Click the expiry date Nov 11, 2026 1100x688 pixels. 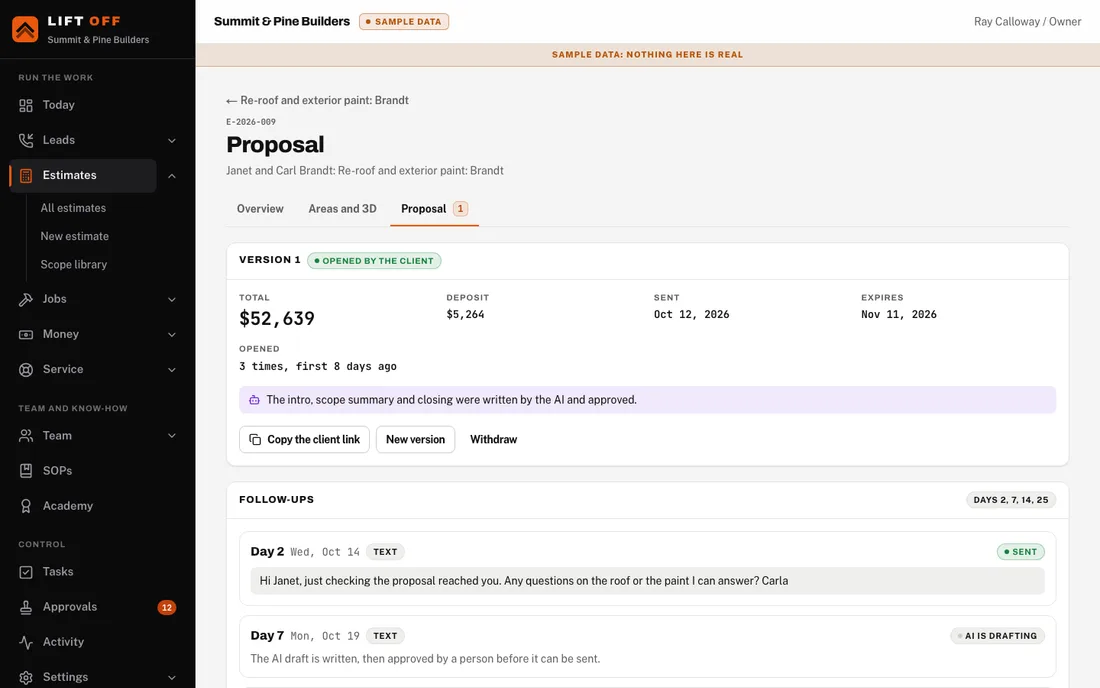[x=899, y=314]
